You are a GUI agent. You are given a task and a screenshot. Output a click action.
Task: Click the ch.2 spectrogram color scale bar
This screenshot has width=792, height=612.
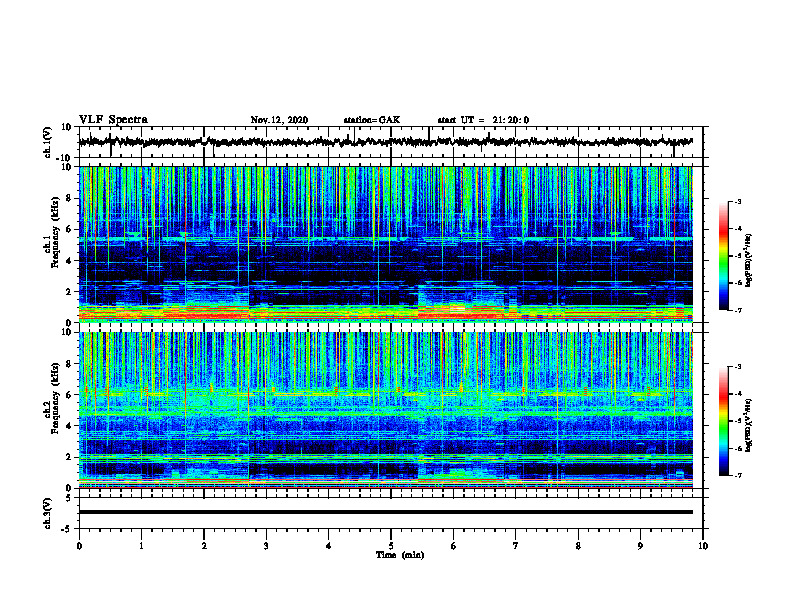coord(723,421)
